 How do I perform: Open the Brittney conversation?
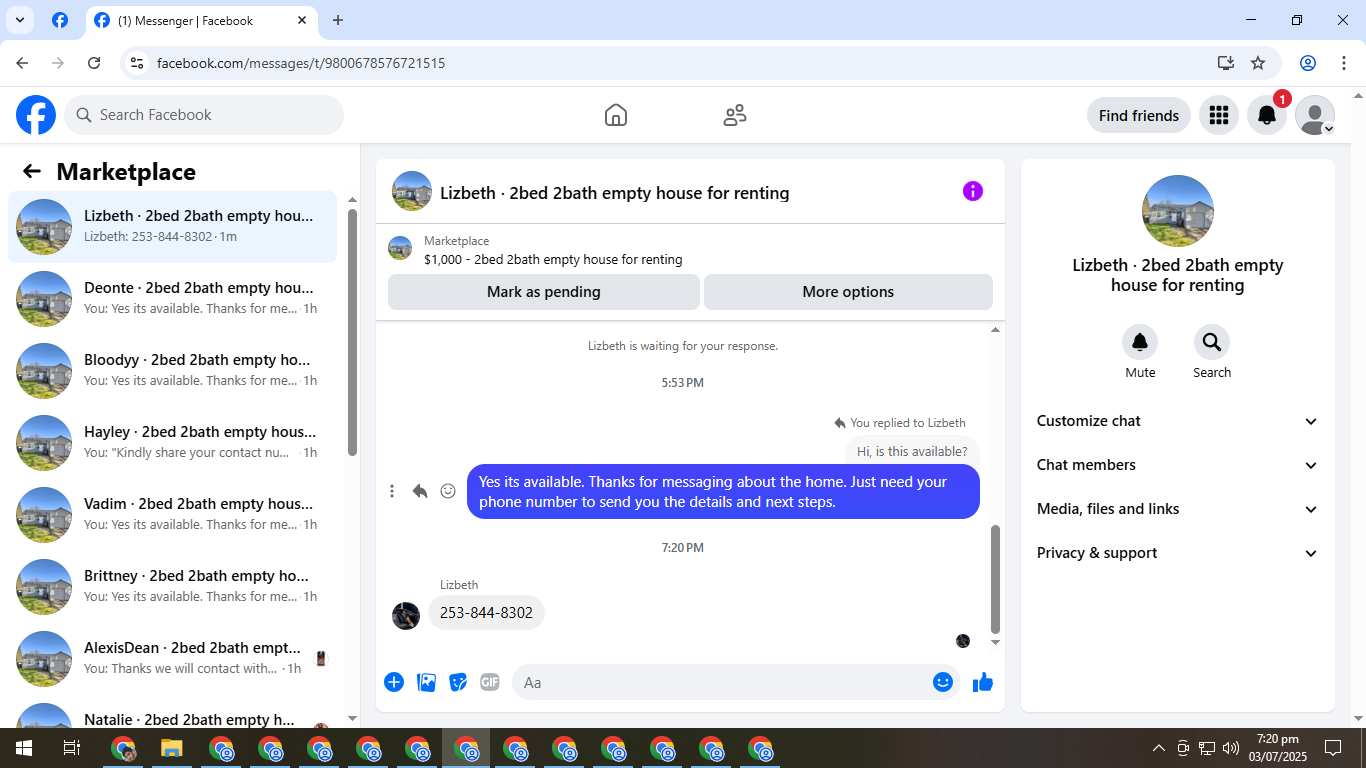(172, 587)
